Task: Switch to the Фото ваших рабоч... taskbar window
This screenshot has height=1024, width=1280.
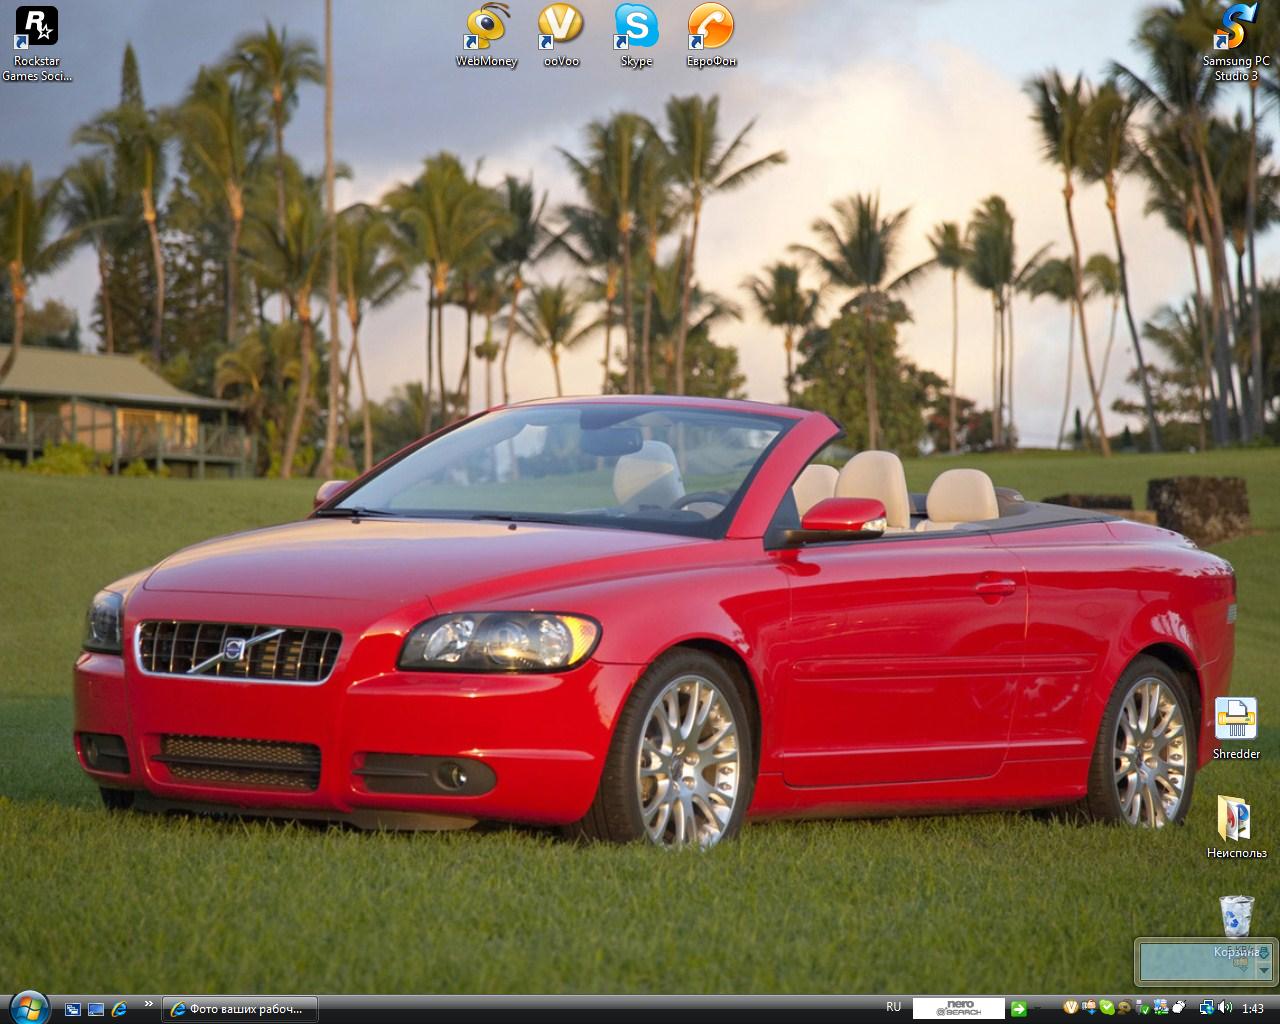Action: click(240, 1009)
